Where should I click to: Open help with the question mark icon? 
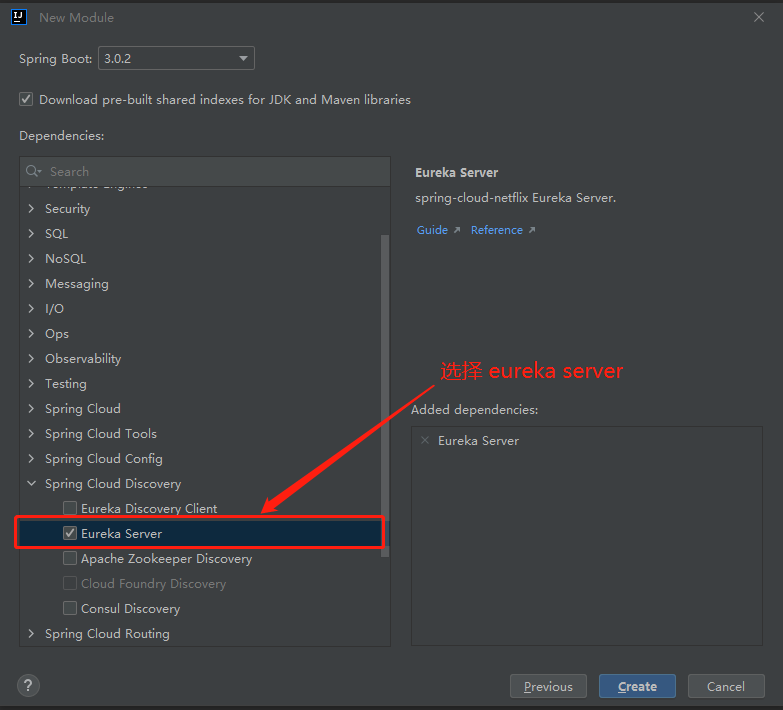tap(28, 685)
